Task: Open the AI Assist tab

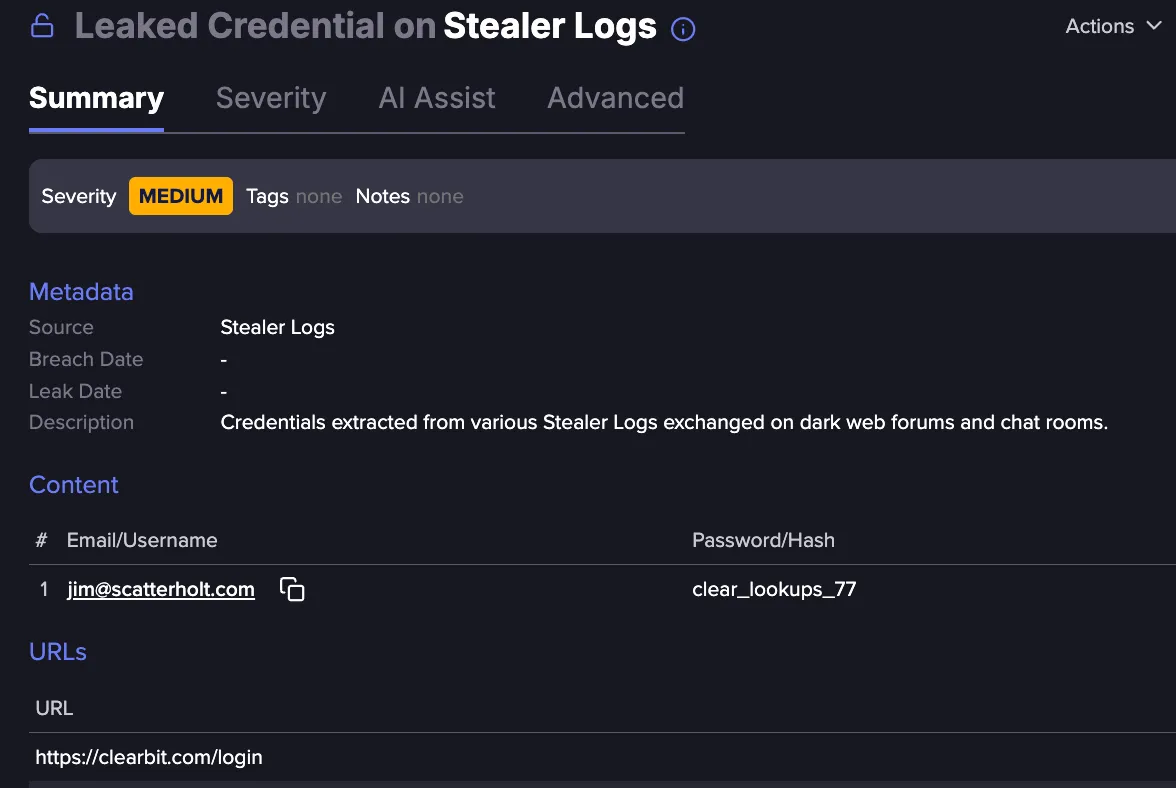Action: [x=436, y=98]
